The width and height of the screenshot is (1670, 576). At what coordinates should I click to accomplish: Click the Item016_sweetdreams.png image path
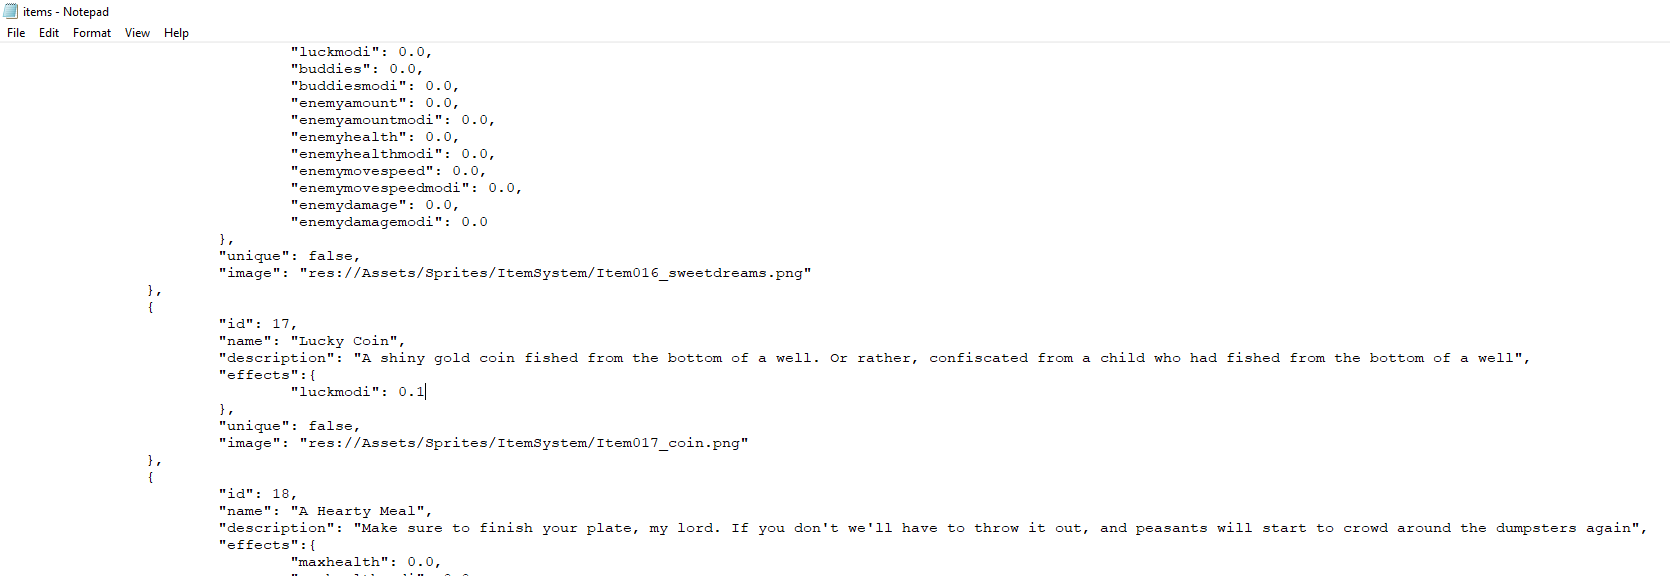click(555, 273)
